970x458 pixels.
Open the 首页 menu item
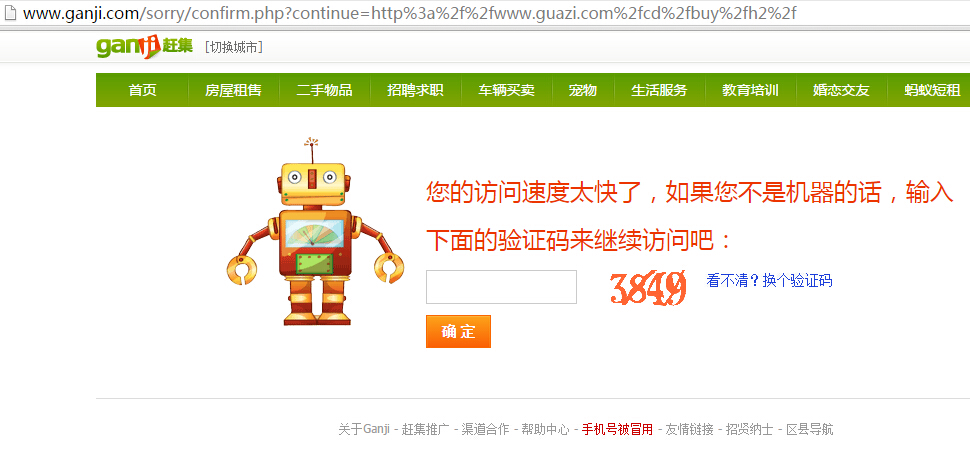click(142, 90)
